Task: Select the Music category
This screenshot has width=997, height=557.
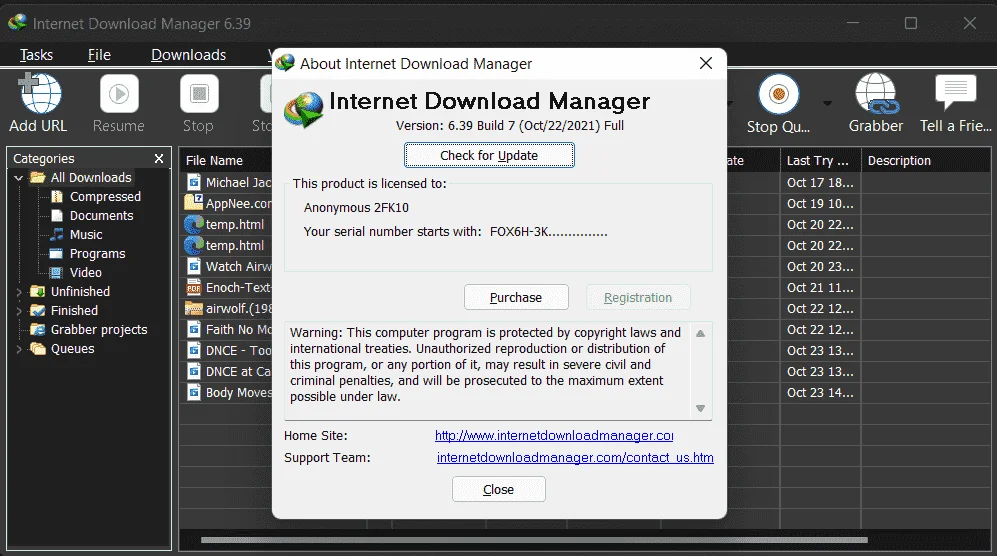Action: [86, 235]
